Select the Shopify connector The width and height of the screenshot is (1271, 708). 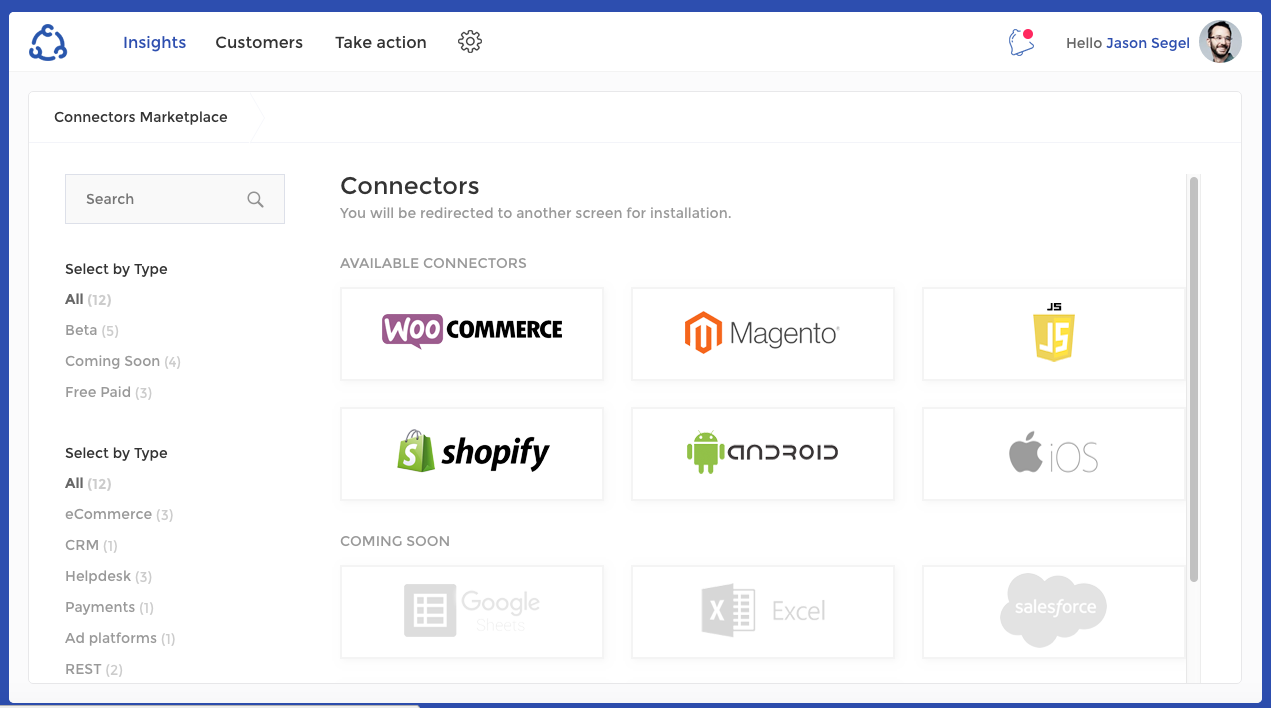[472, 454]
